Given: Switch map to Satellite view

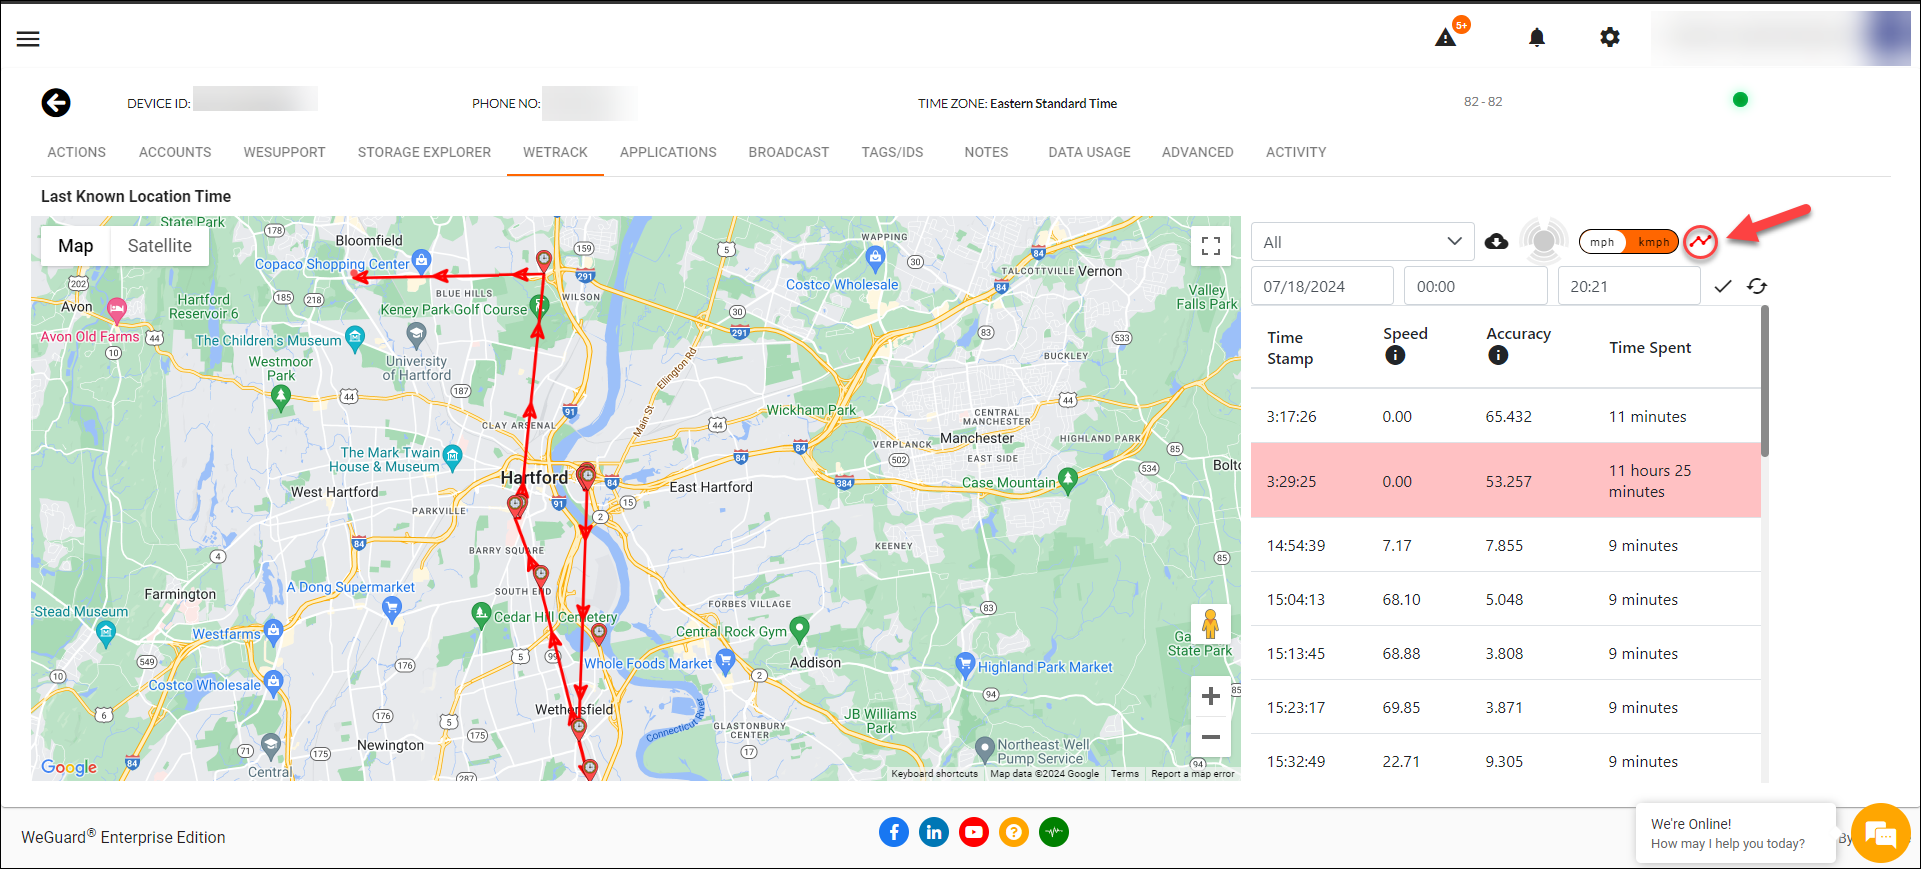Looking at the screenshot, I should click(160, 246).
